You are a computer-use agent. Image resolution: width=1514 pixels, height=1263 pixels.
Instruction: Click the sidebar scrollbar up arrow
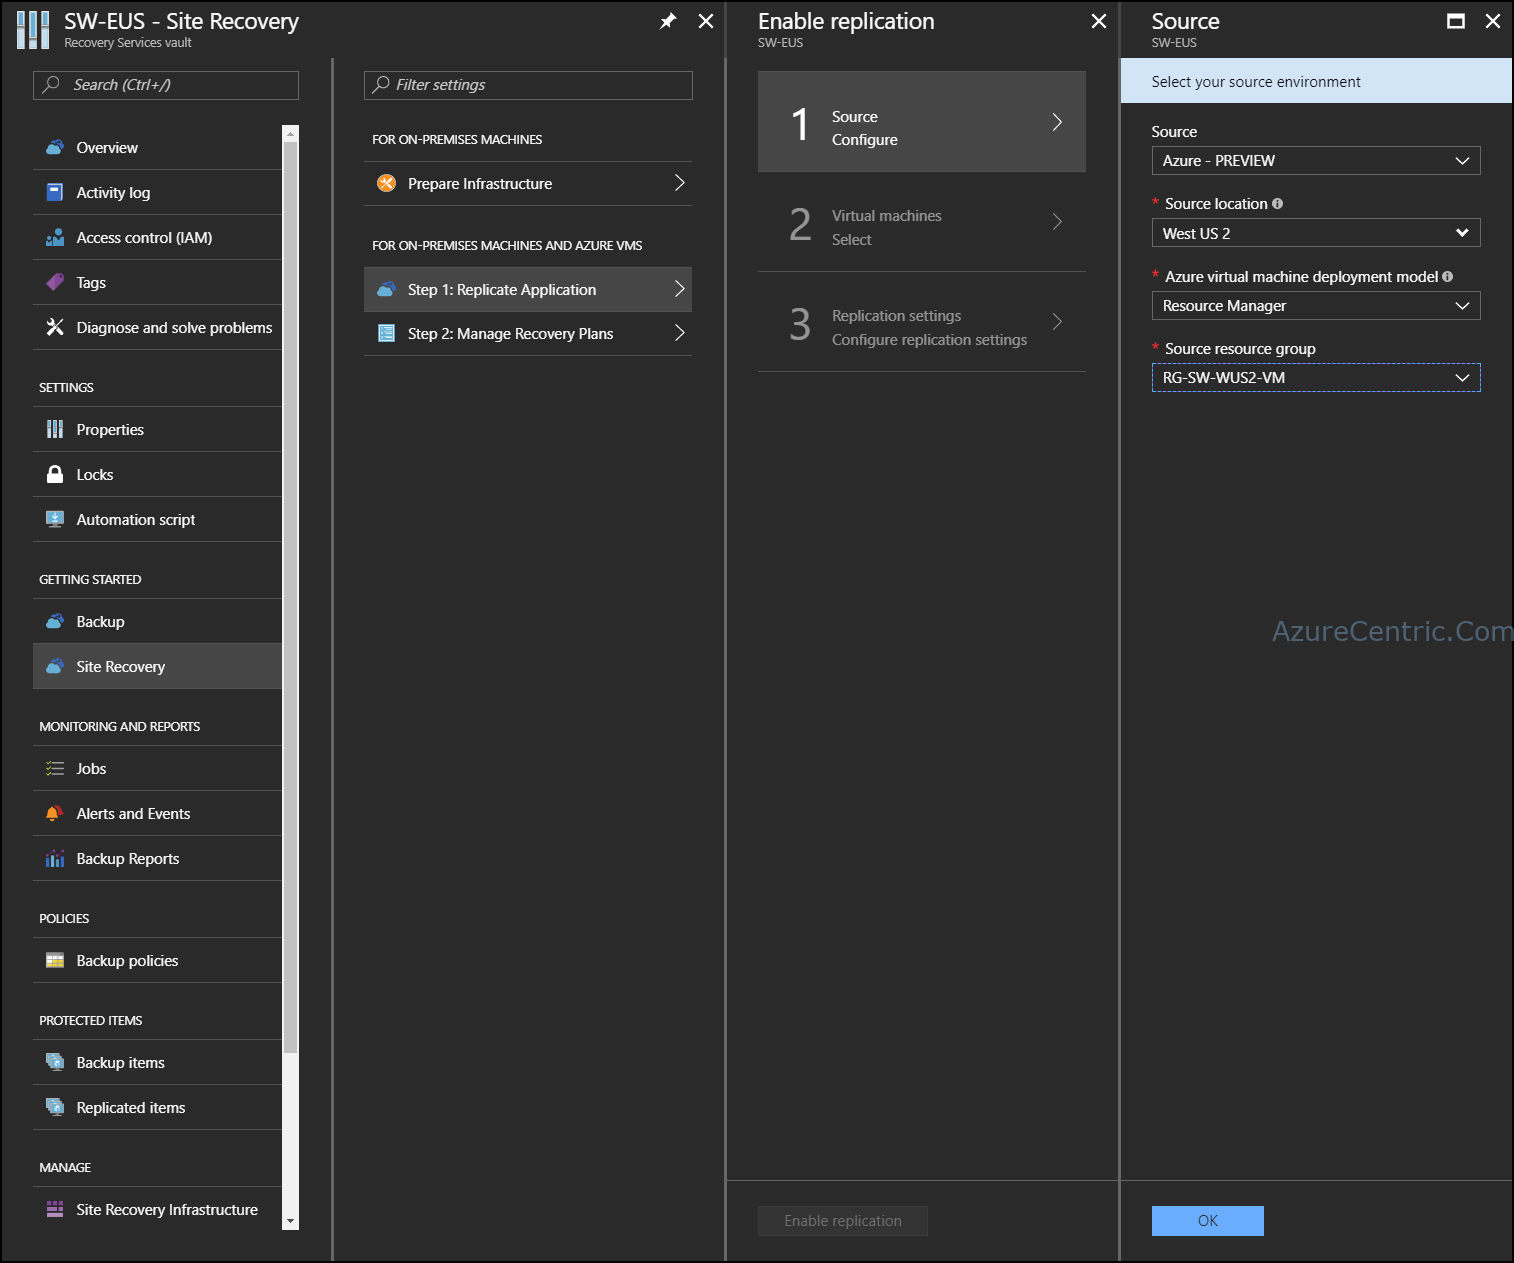coord(291,133)
